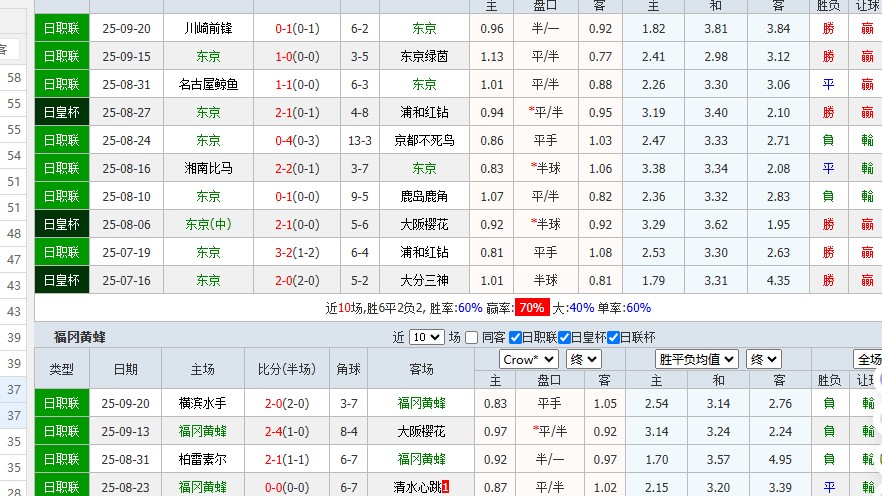Image resolution: width=882 pixels, height=496 pixels.
Task: Open the recent matches count dropdown showing 10
Action: tap(426, 337)
